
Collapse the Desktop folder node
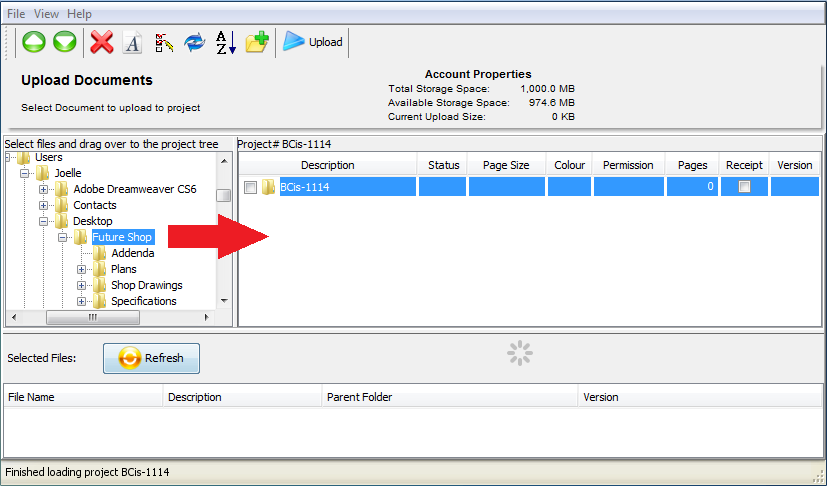(44, 221)
